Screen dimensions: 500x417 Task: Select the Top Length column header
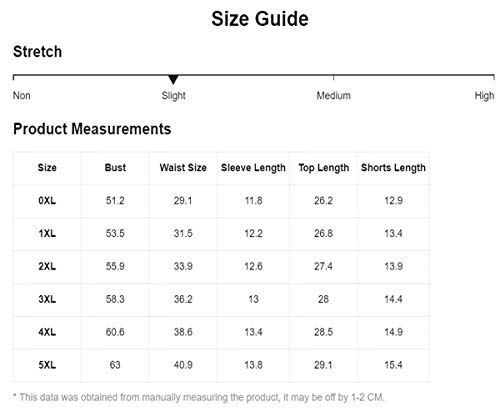click(324, 168)
